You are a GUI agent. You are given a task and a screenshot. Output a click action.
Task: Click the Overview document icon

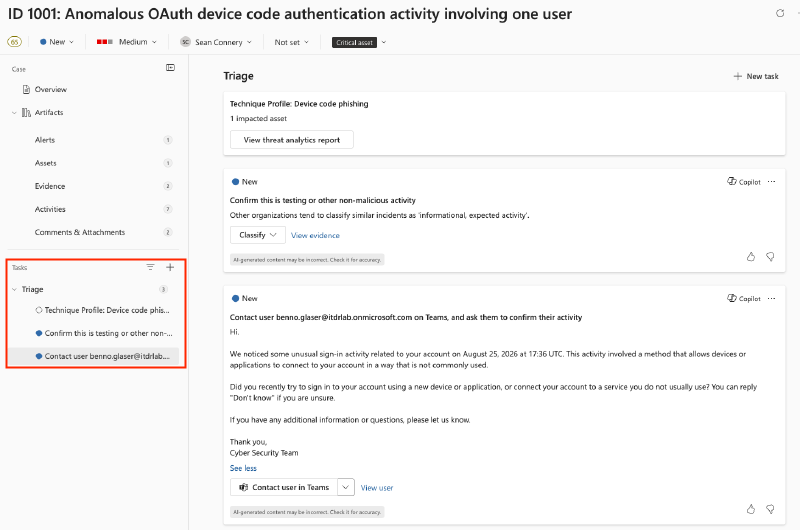26,89
